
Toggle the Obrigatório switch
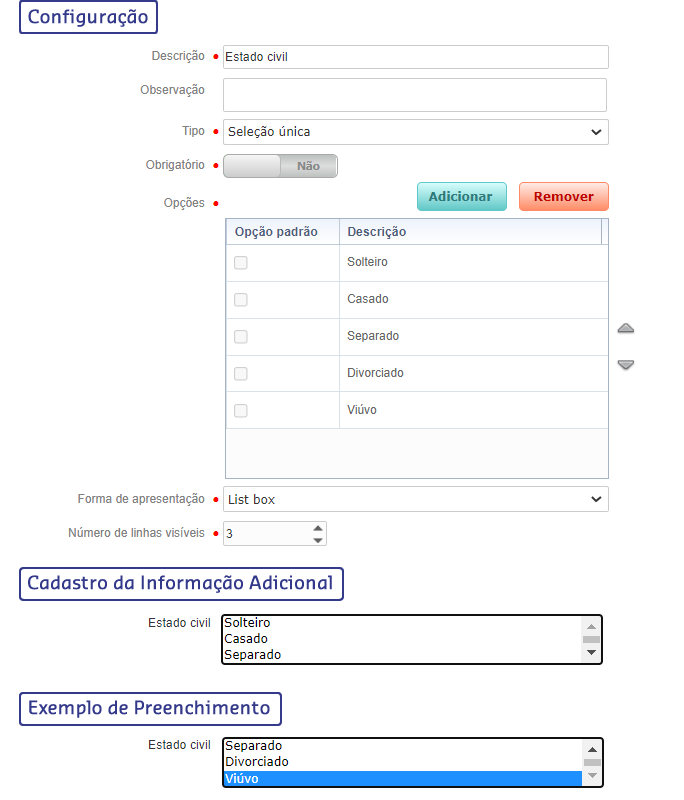tap(280, 166)
